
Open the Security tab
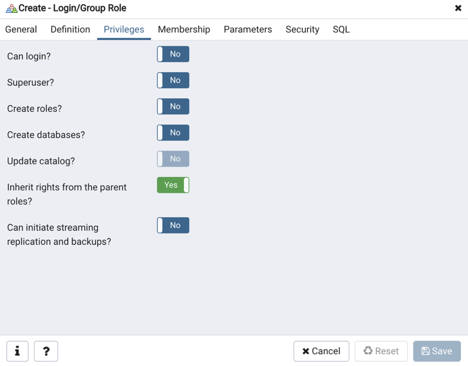[x=302, y=29]
